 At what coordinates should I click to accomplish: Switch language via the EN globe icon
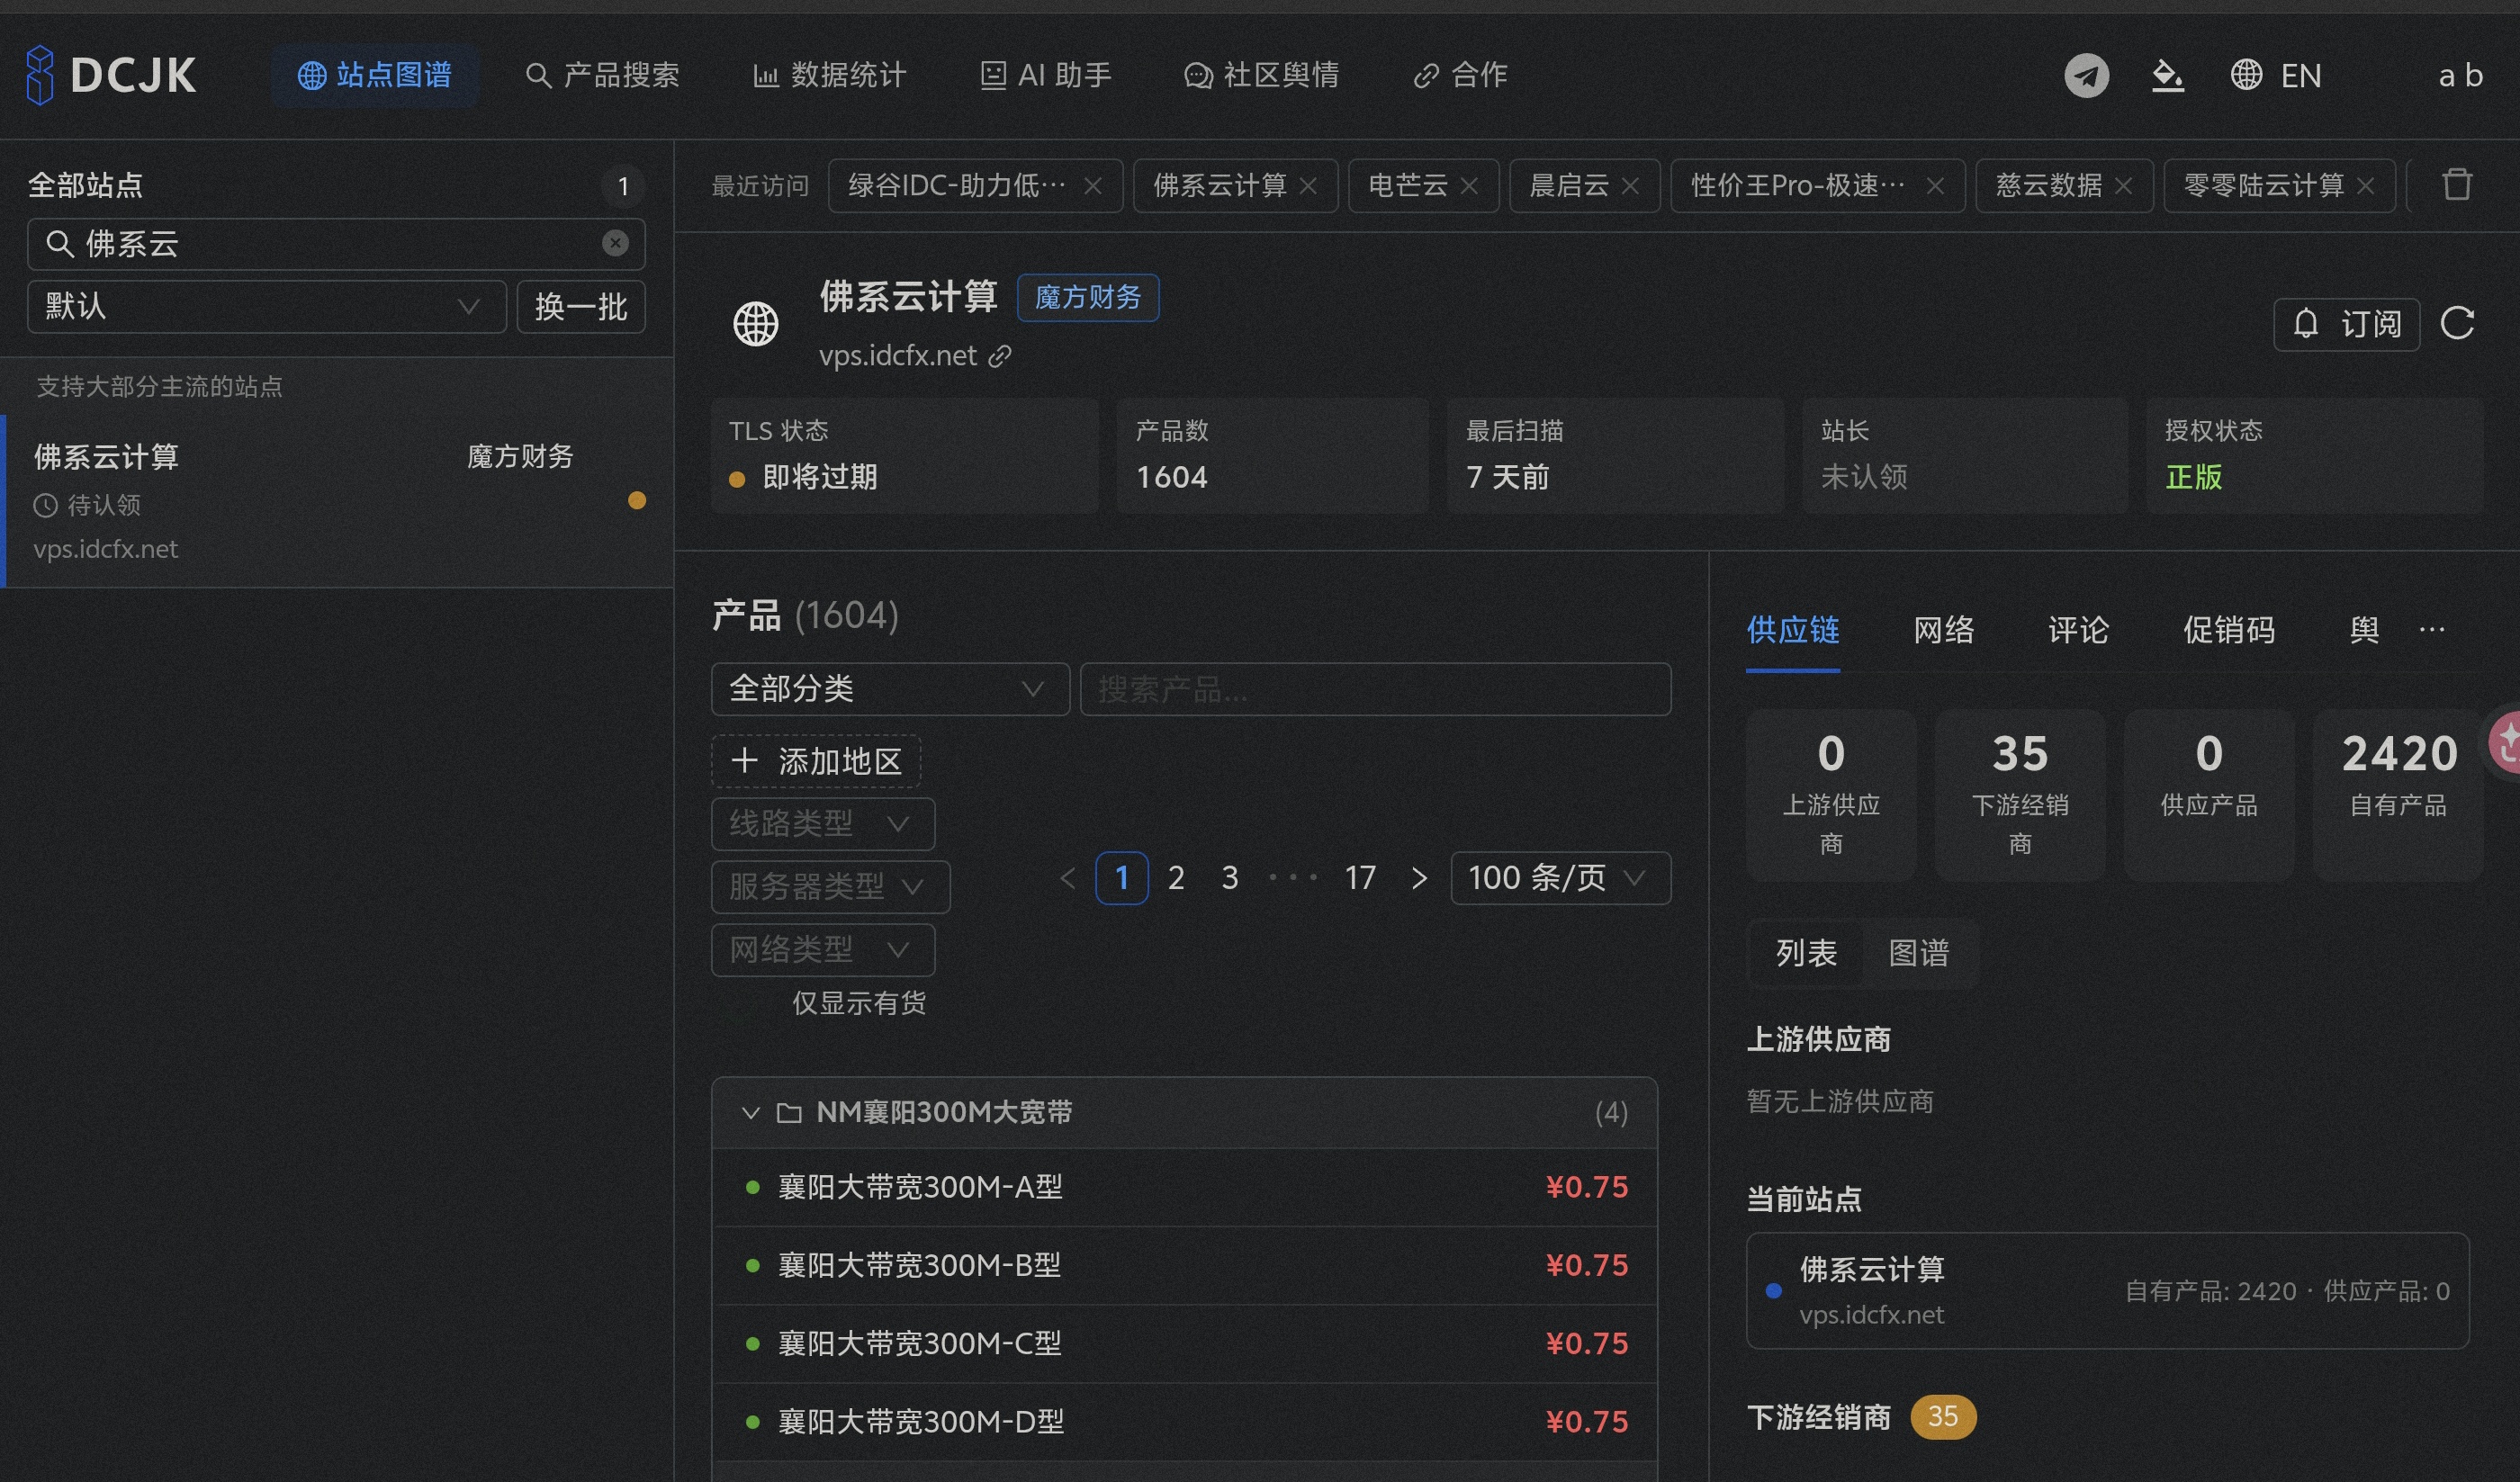coord(2275,75)
